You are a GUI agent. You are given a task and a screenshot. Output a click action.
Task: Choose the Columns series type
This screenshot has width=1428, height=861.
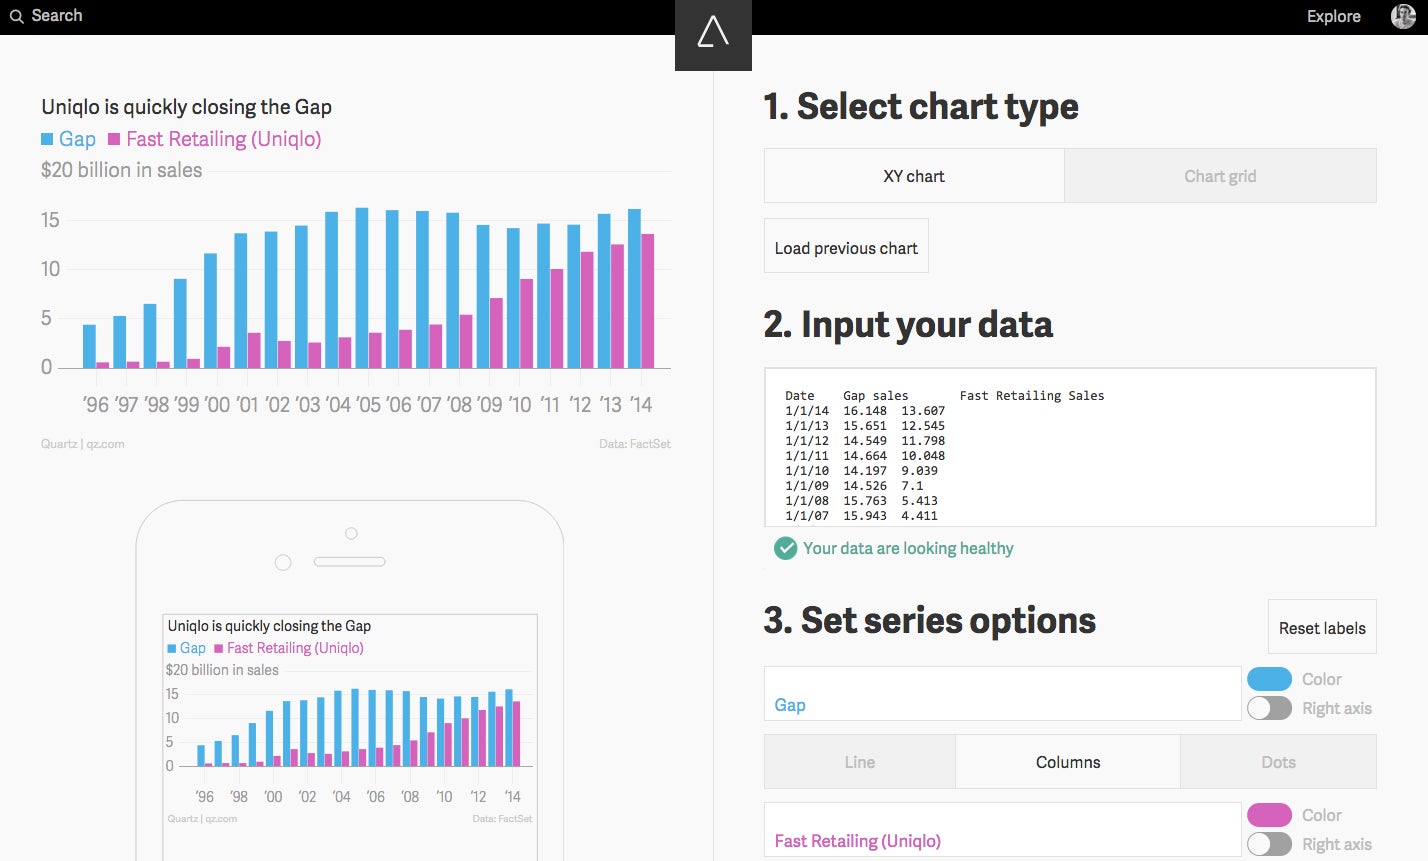coord(1068,762)
